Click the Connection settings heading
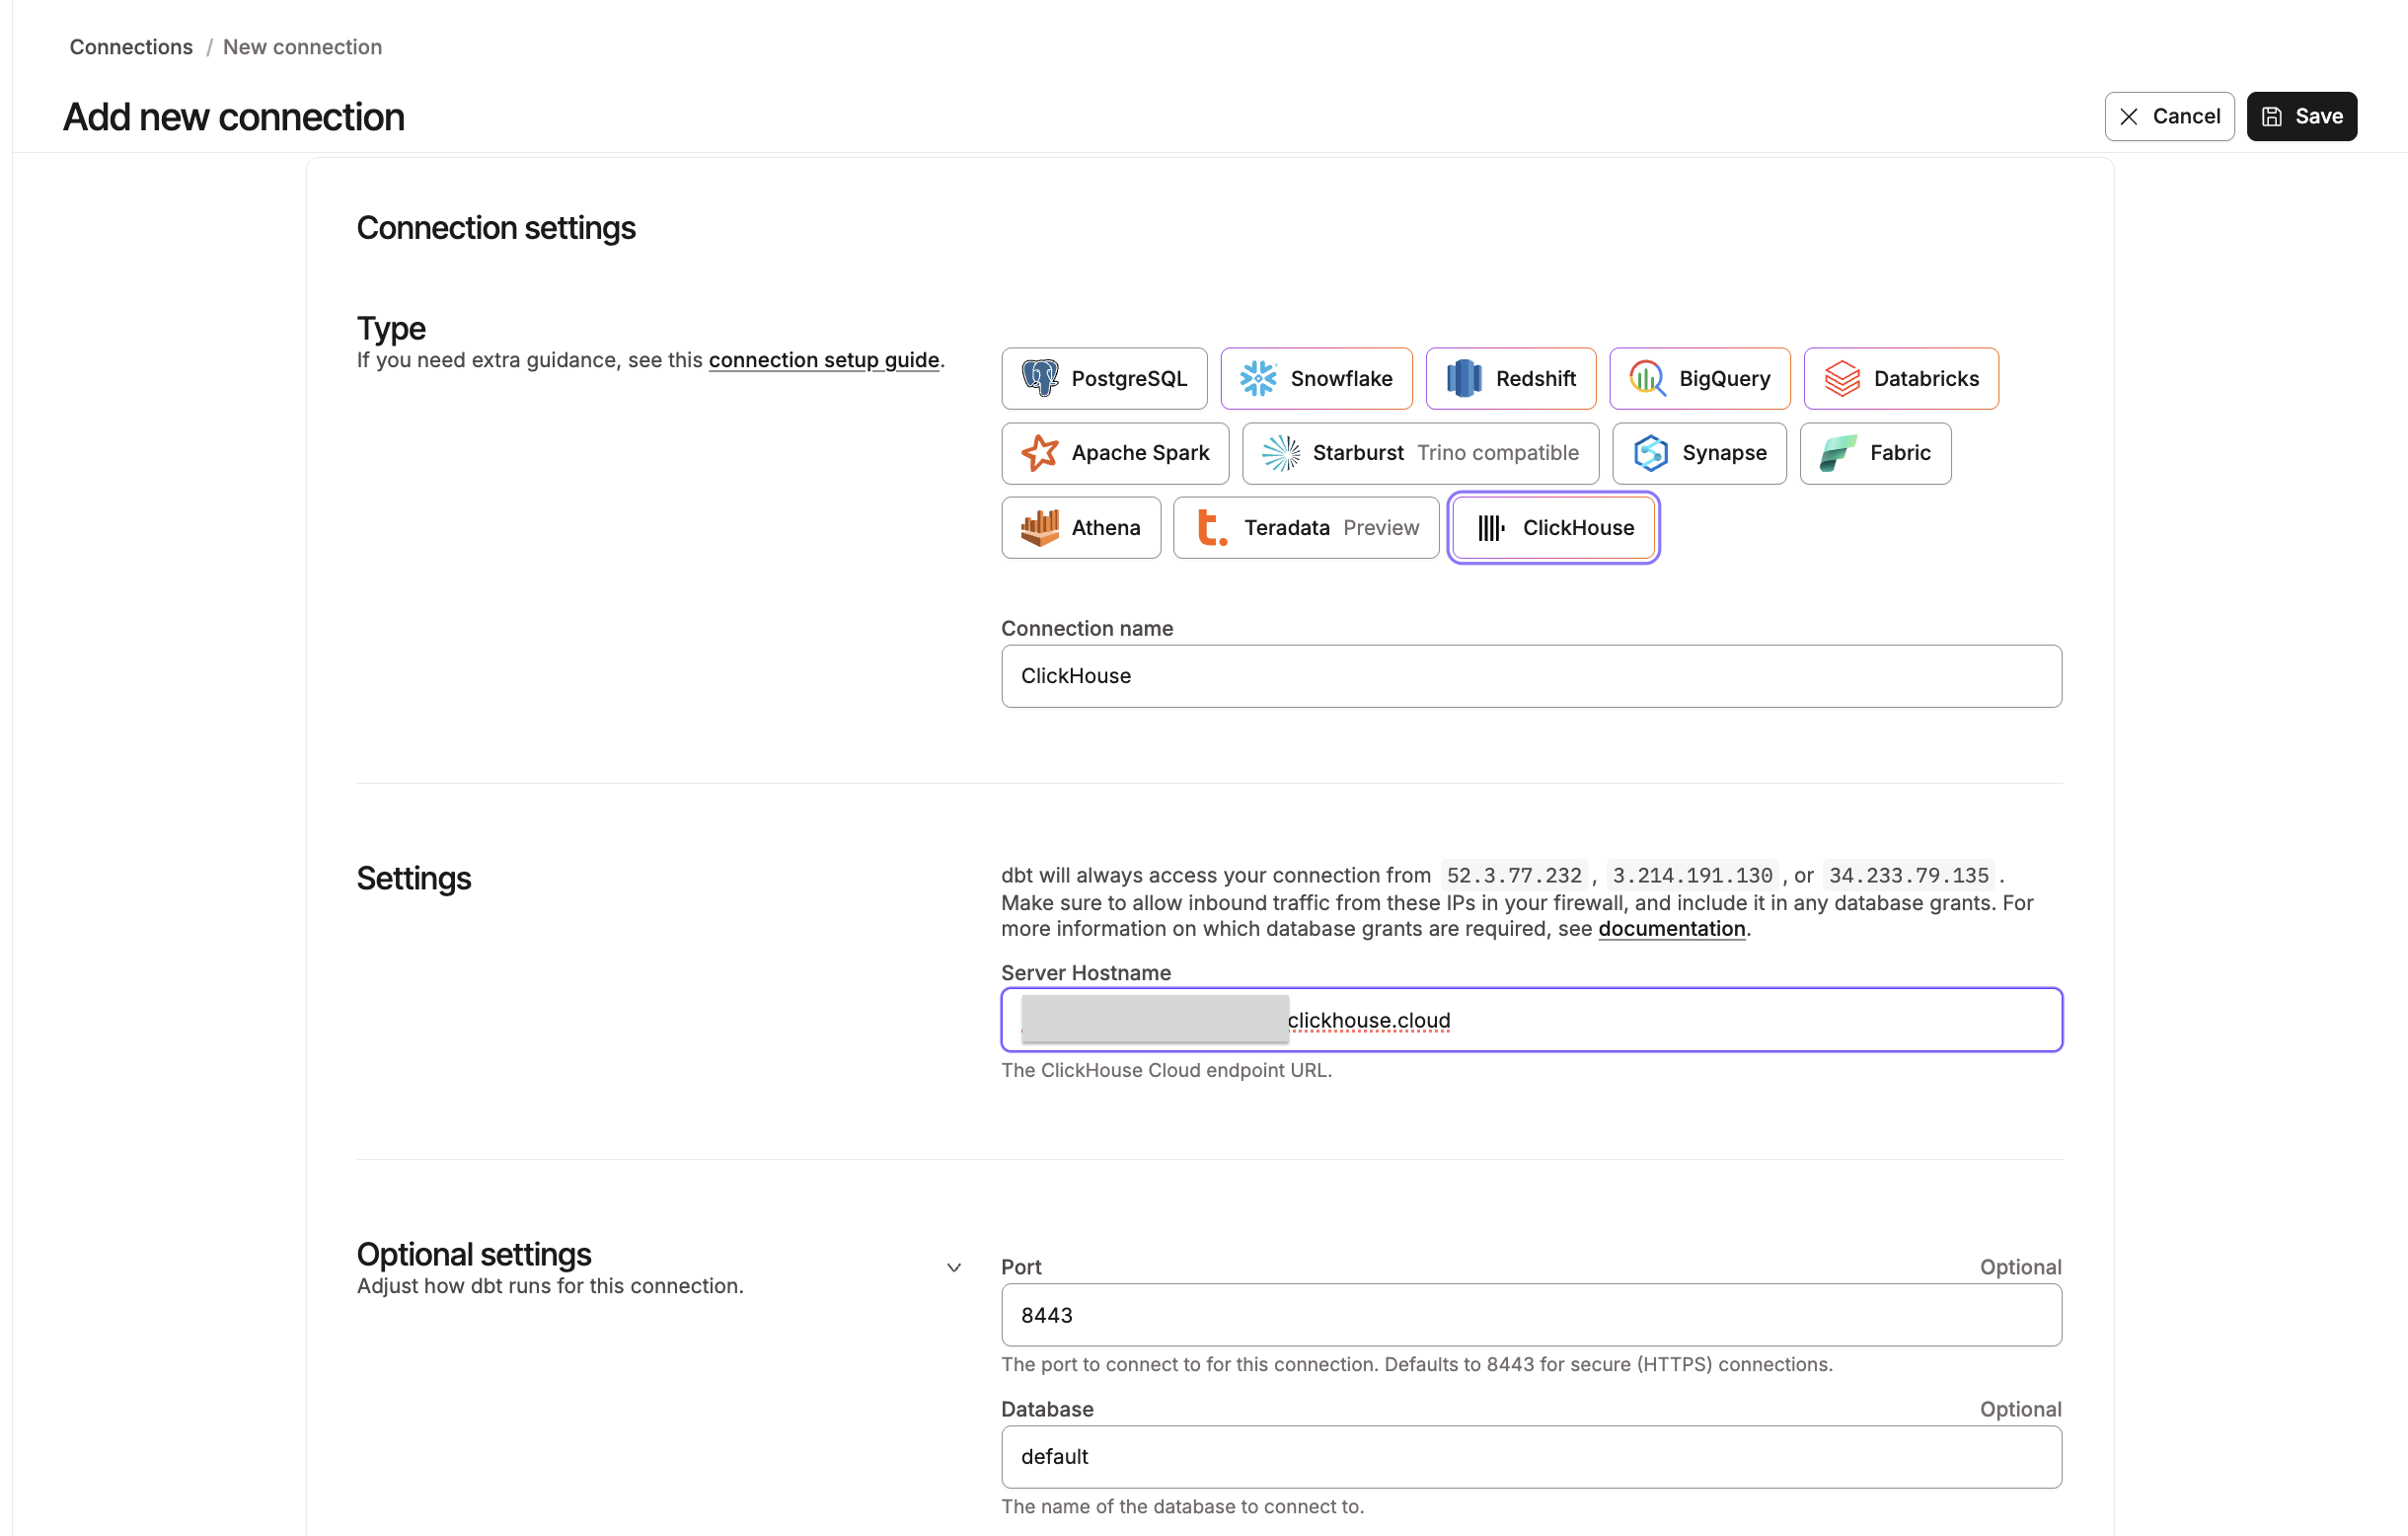 click(x=496, y=228)
